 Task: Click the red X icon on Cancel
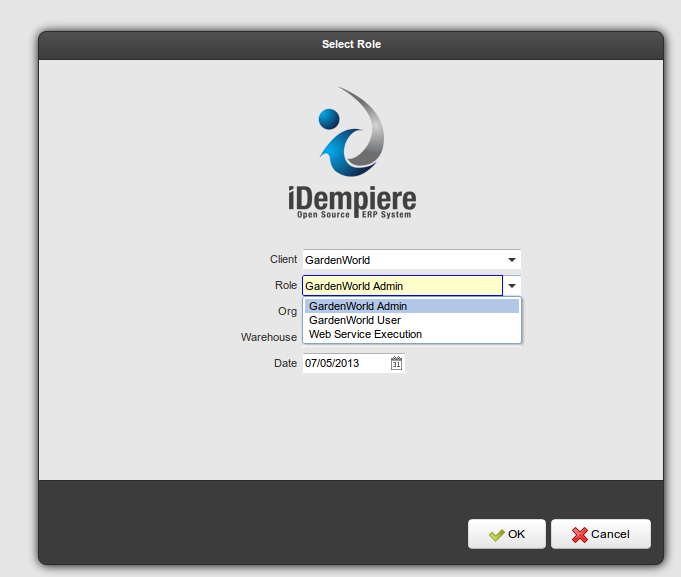point(580,535)
